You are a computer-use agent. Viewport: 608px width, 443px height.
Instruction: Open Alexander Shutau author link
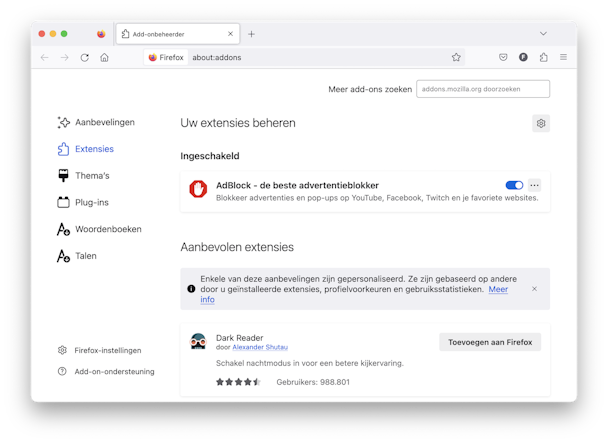click(260, 347)
